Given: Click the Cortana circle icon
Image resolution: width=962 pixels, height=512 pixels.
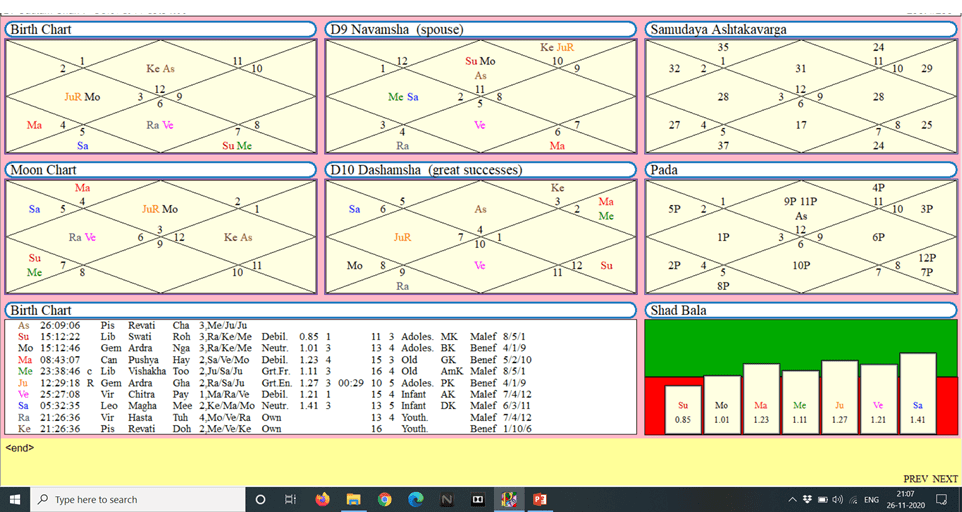Looking at the screenshot, I should pyautogui.click(x=260, y=499).
